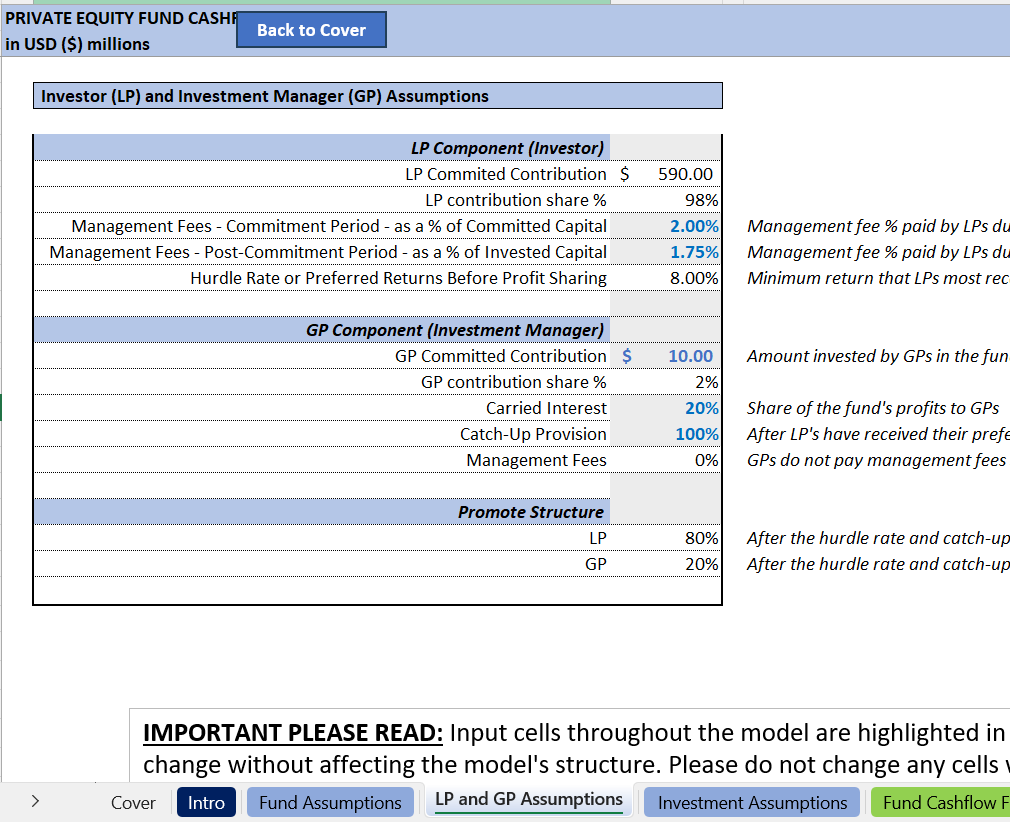Open the Investment Assumptions sheet tab
Screen dimensions: 1010x822
[x=752, y=803]
